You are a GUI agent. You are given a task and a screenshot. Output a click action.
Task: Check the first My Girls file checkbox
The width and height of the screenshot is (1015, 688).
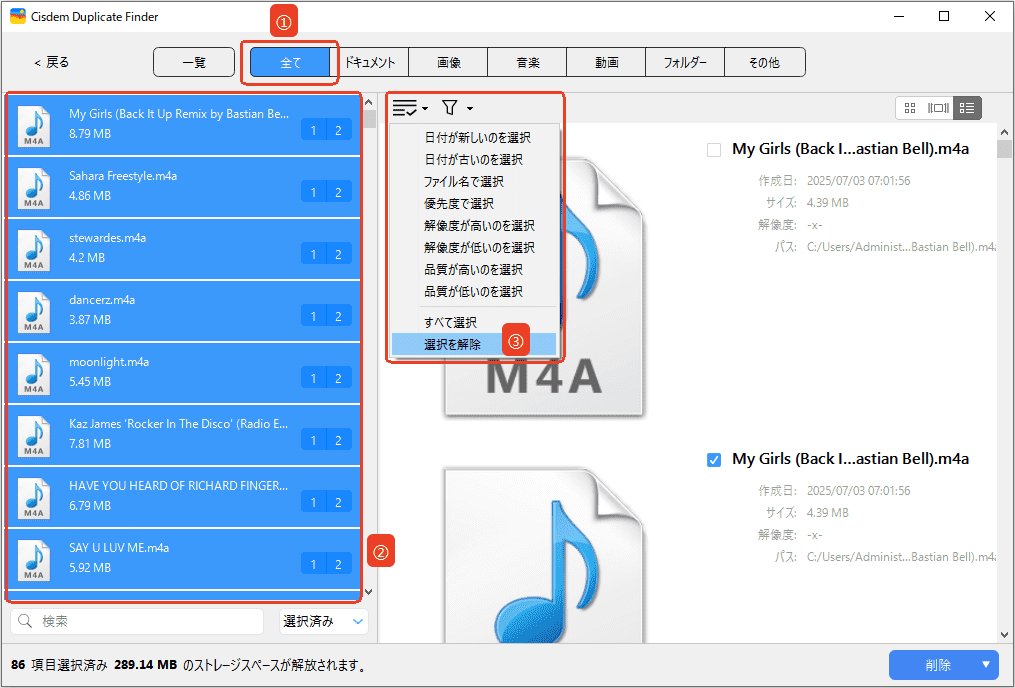pyautogui.click(x=714, y=150)
